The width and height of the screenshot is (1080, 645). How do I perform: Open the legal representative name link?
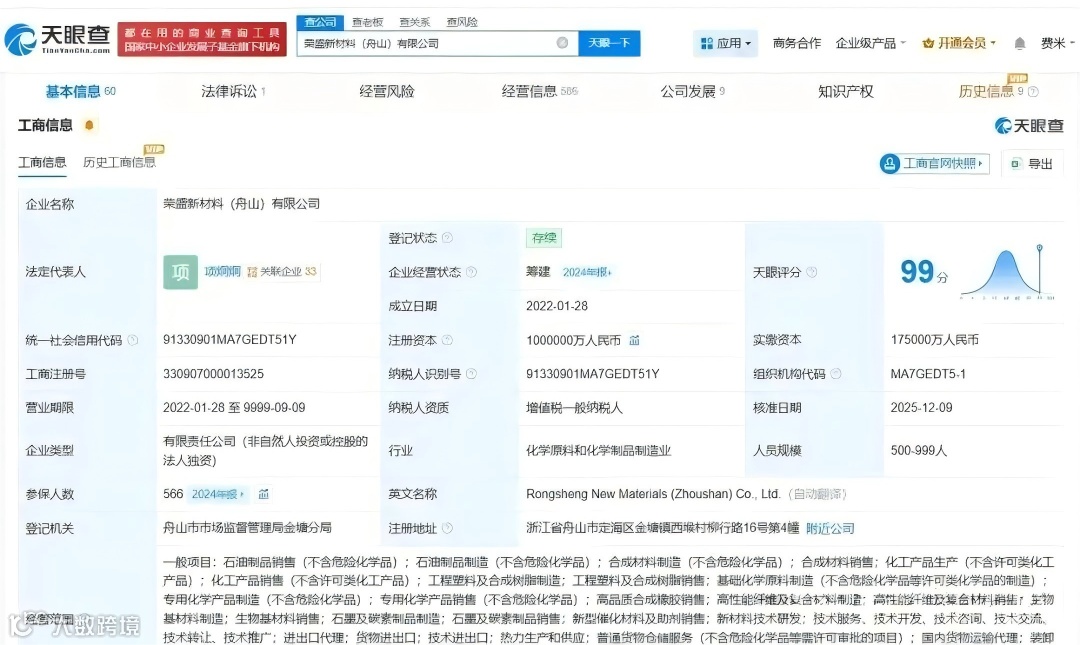coord(222,272)
